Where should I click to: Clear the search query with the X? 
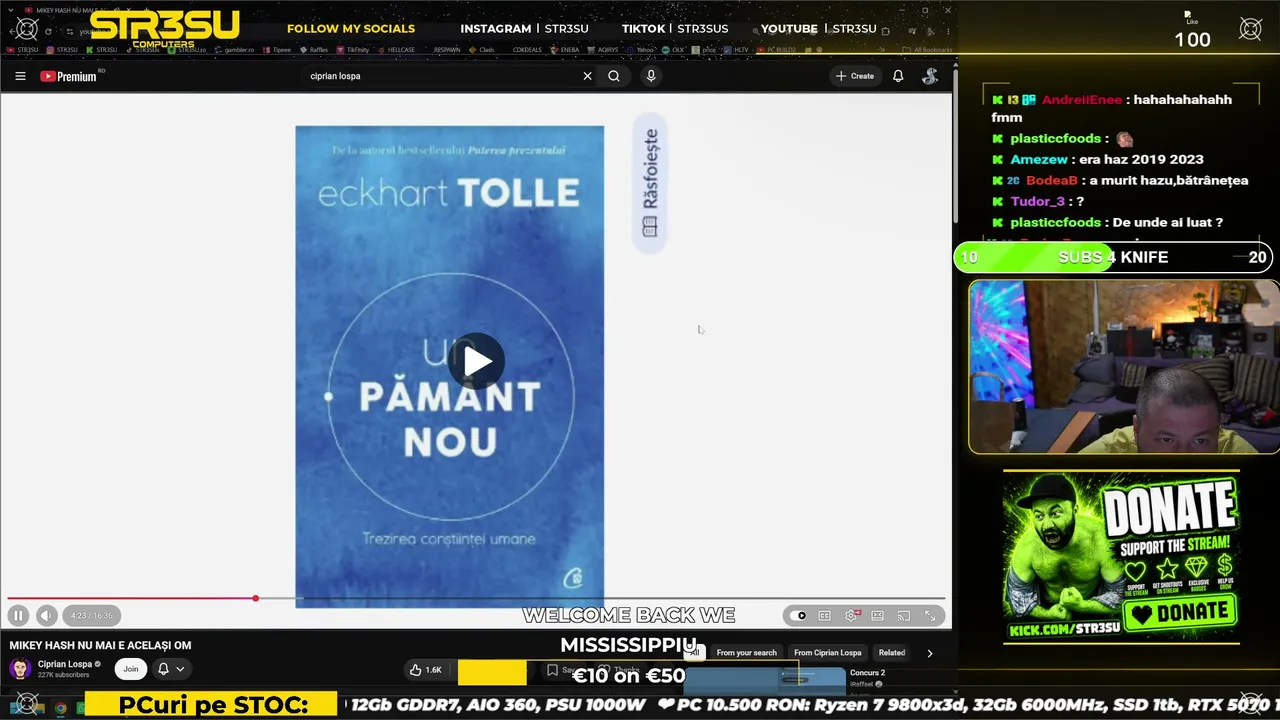(x=587, y=76)
